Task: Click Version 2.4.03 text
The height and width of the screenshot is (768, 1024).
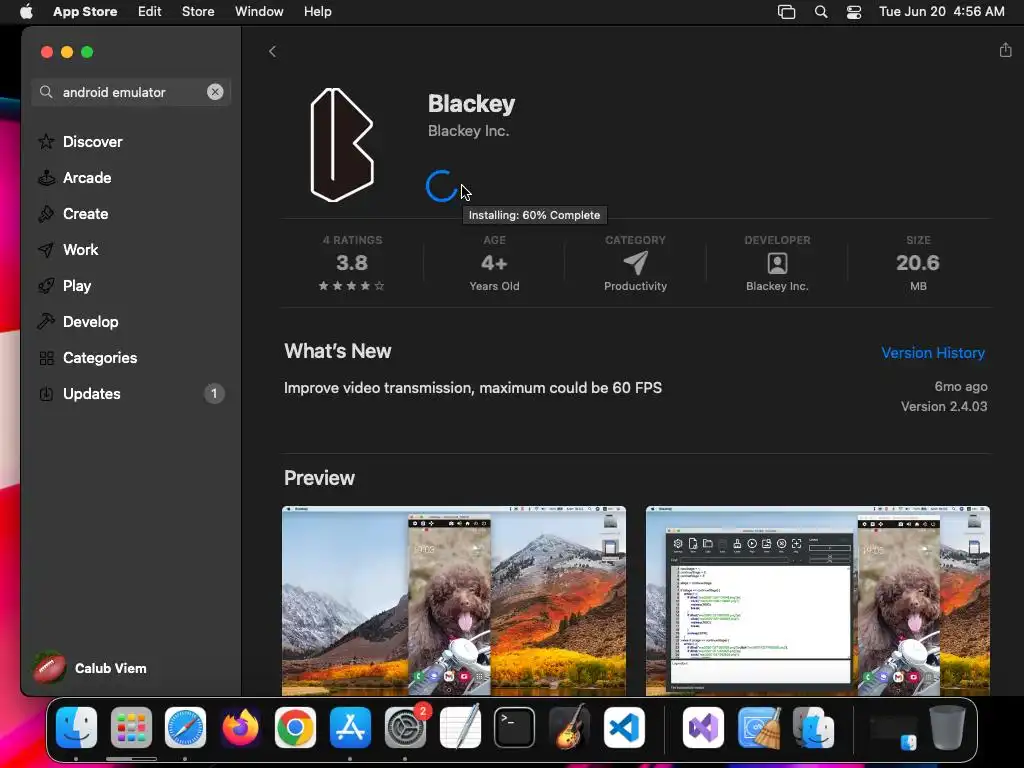Action: (x=944, y=406)
